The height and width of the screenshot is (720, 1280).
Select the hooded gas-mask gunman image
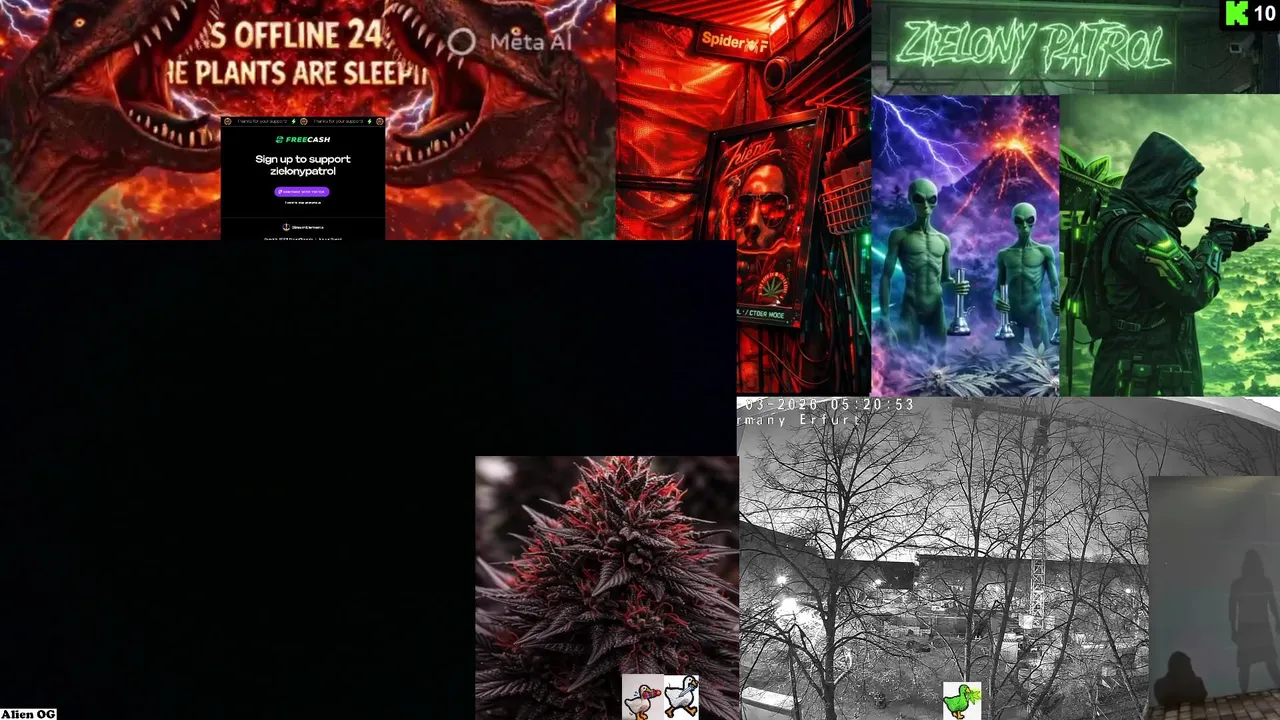coord(1169,246)
